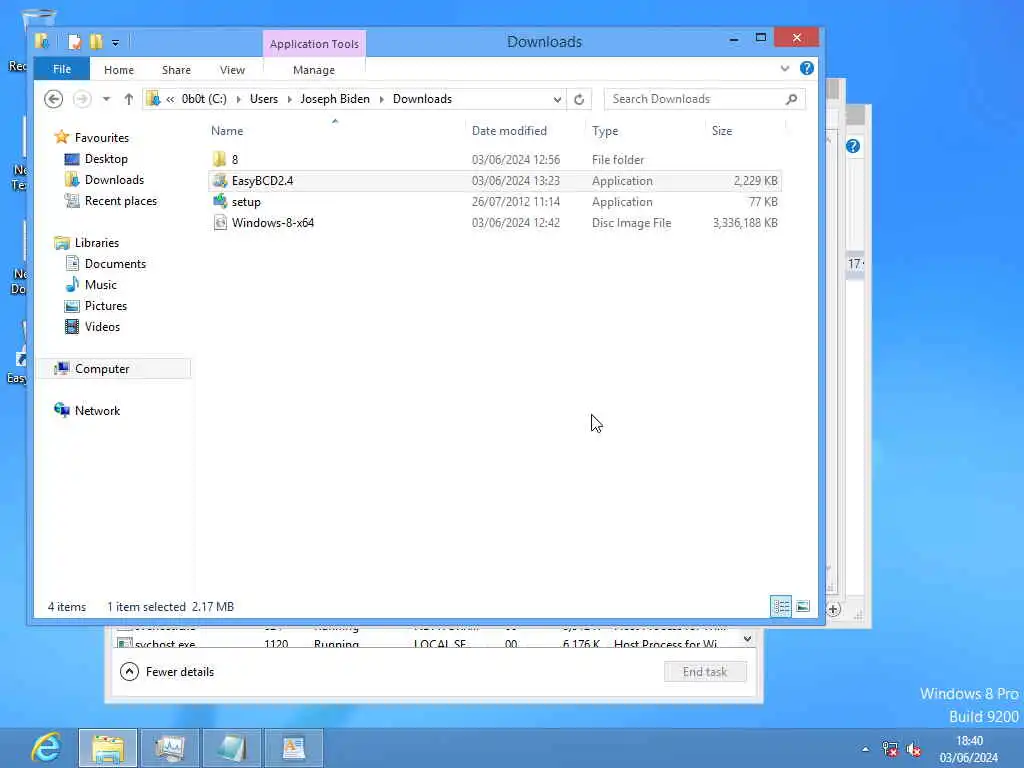The image size is (1024, 768).
Task: Select Windows-8-x64 disc image icon
Action: [x=220, y=223]
